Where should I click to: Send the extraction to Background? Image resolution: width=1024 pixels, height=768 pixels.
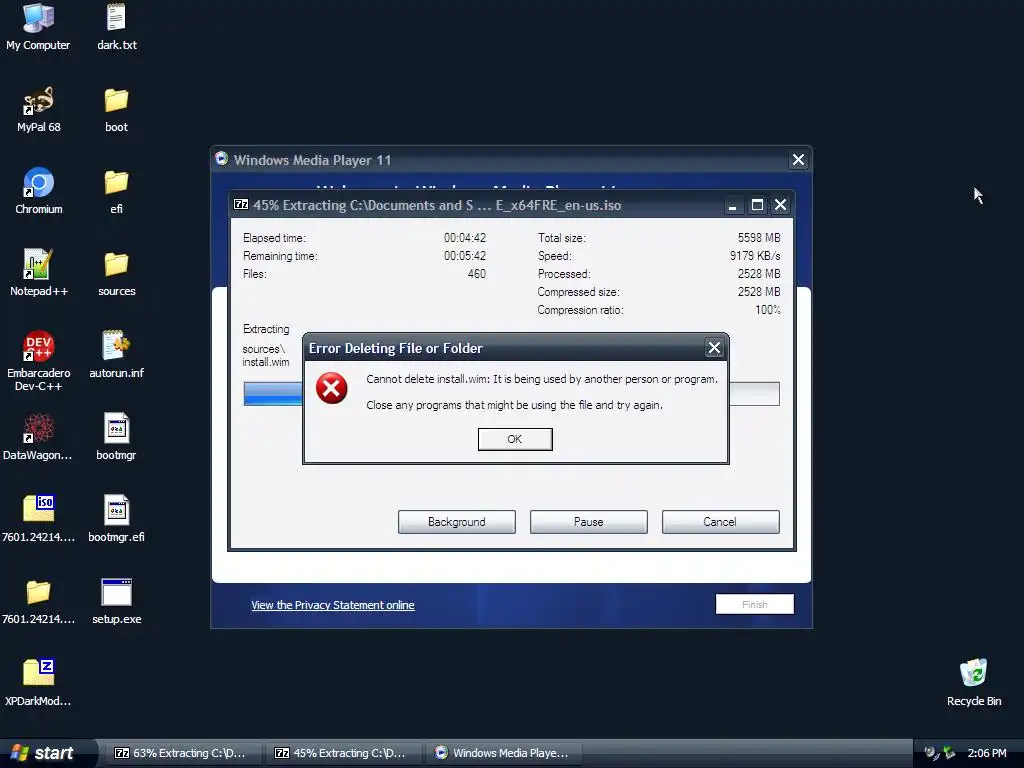tap(456, 522)
